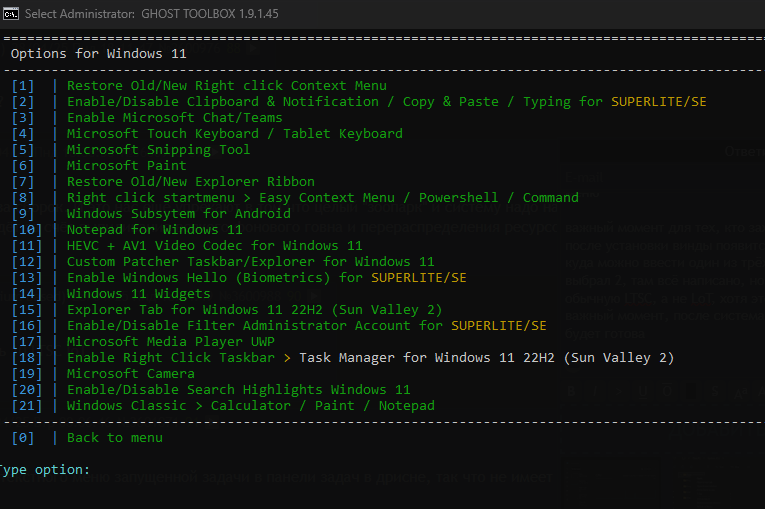Click the 'Microsoft Camera' entry

tap(131, 374)
